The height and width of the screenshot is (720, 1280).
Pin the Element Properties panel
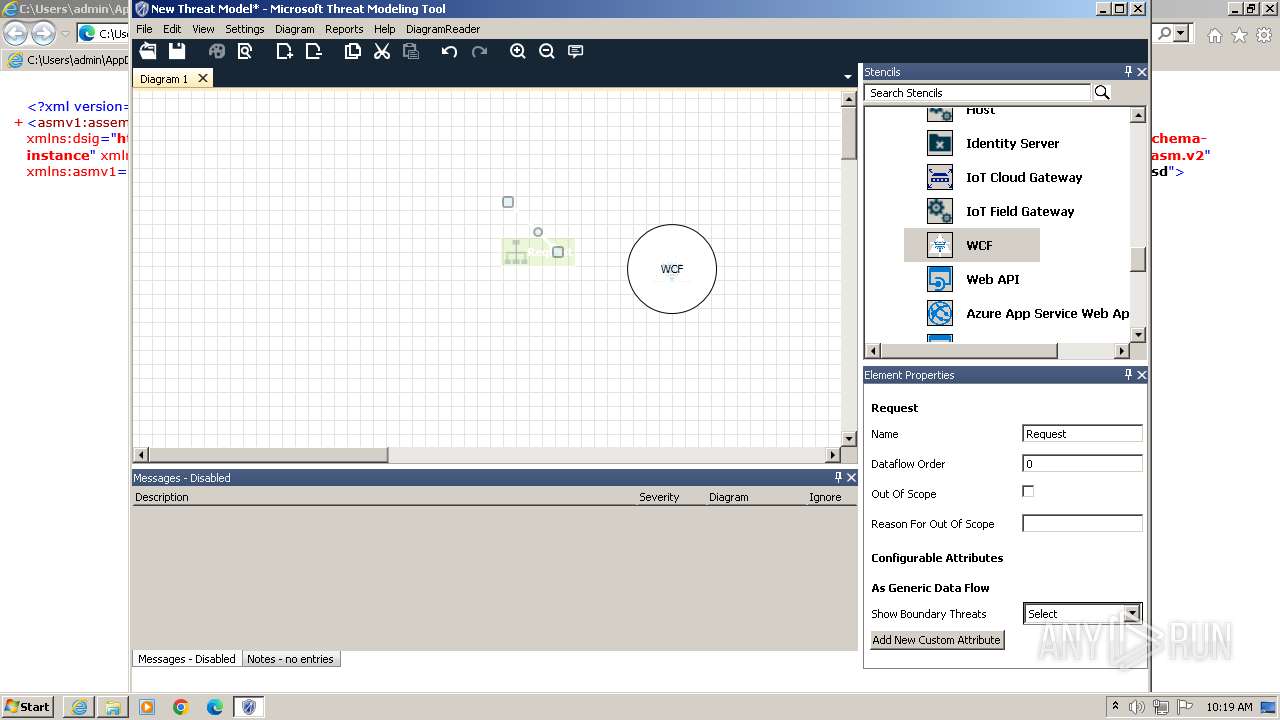1128,375
